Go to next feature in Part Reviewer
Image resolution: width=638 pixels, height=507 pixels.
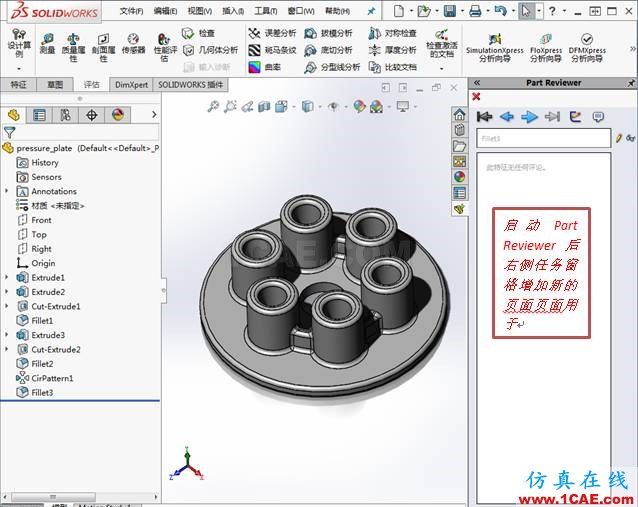[529, 117]
